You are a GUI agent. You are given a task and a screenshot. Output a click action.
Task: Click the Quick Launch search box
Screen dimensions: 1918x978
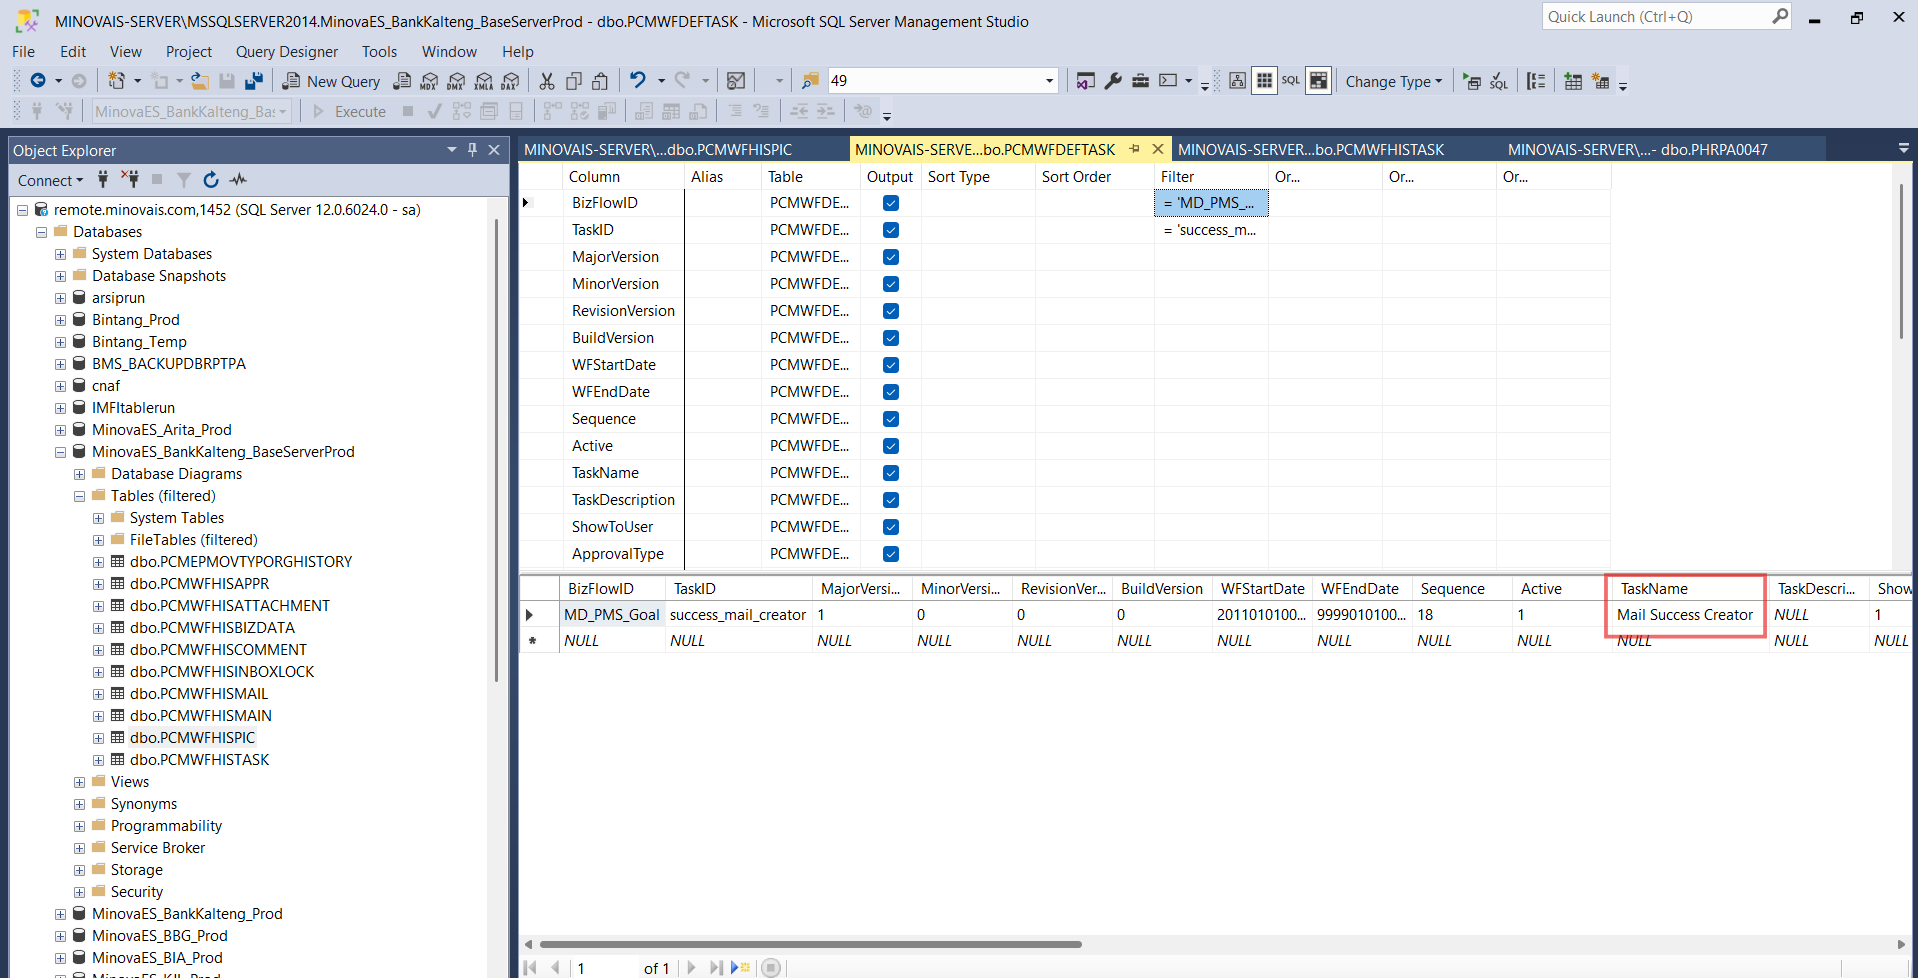[x=1667, y=17]
